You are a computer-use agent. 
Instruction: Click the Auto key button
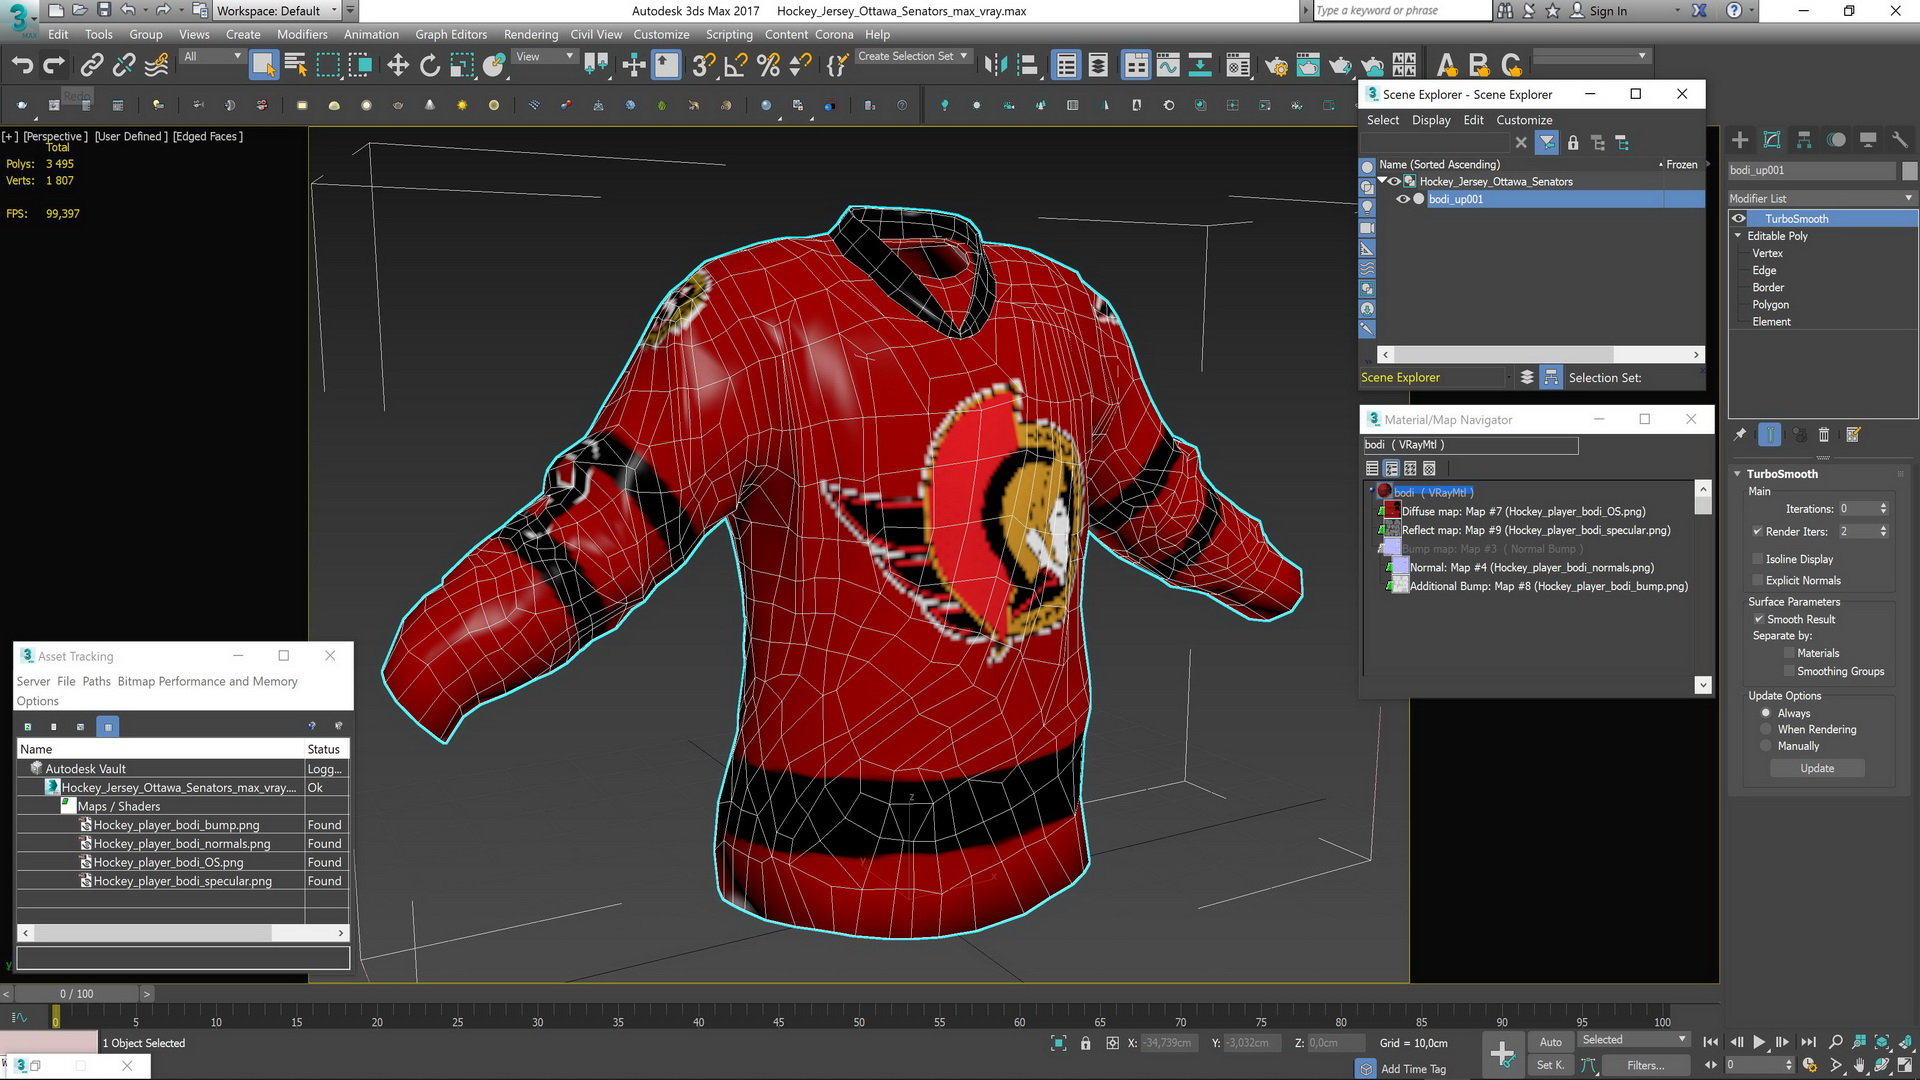pyautogui.click(x=1550, y=1042)
